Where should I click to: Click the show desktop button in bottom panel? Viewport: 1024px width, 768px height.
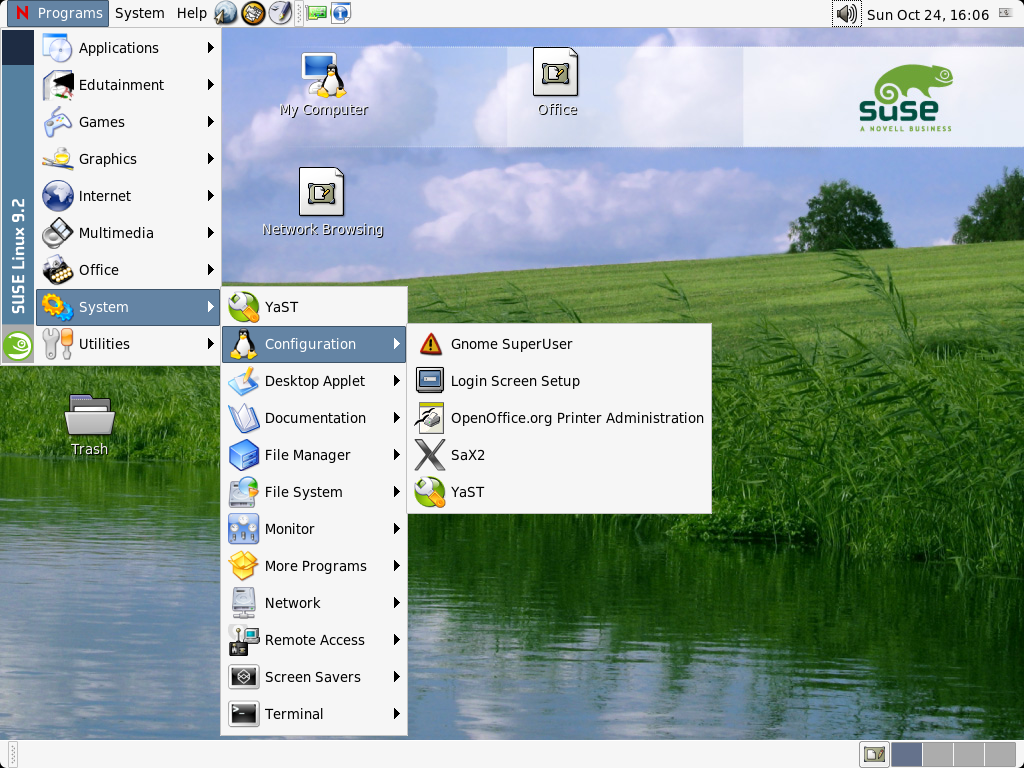(x=874, y=754)
